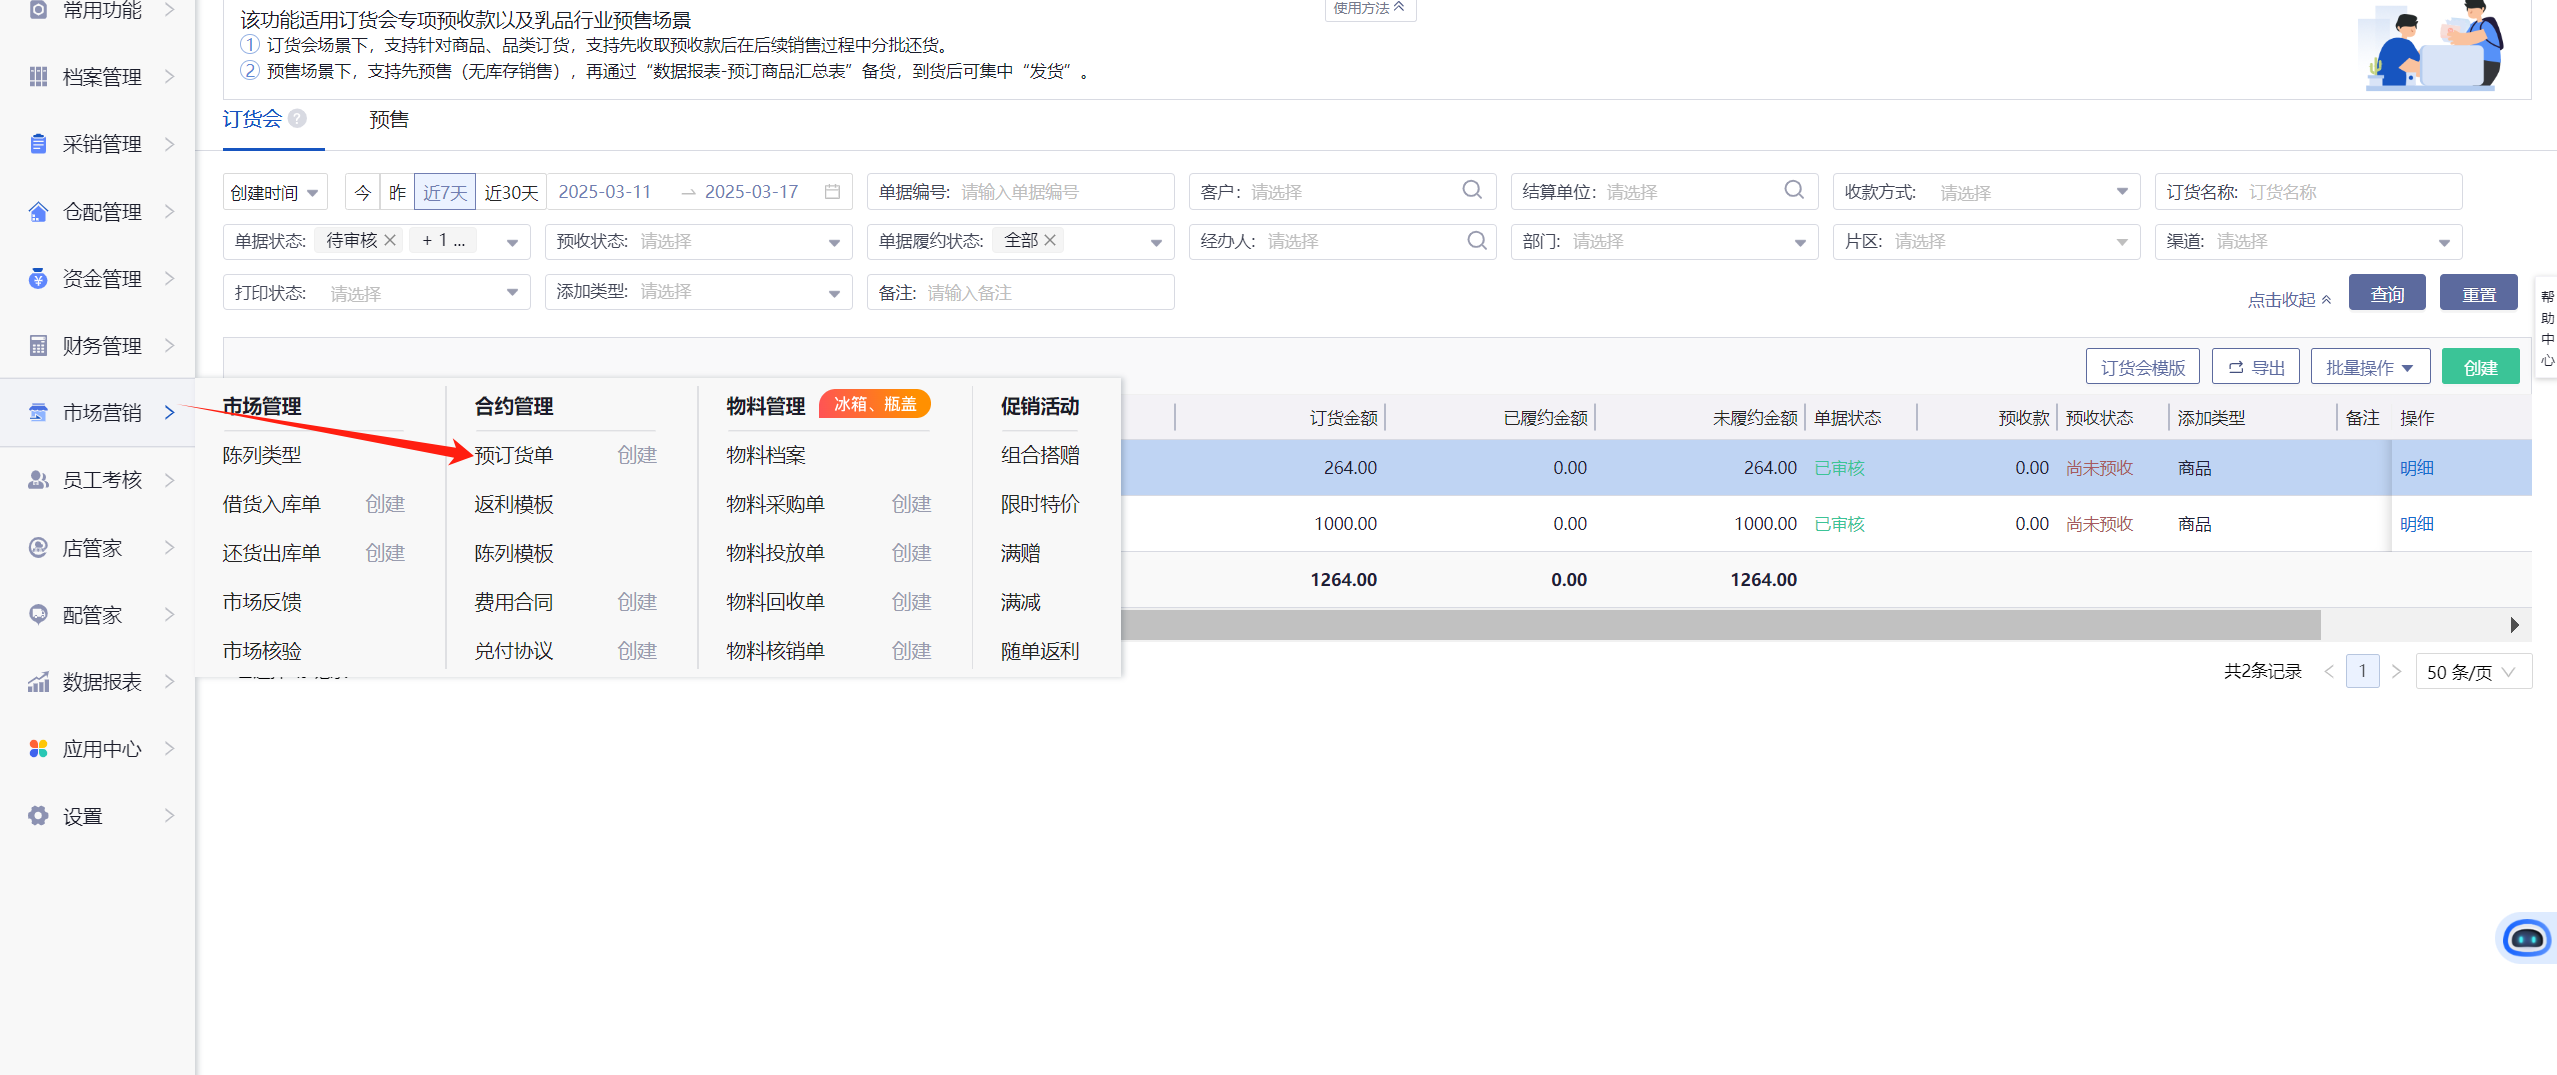
Task: Click the 设置 gear icon in sidebar
Action: 38,816
